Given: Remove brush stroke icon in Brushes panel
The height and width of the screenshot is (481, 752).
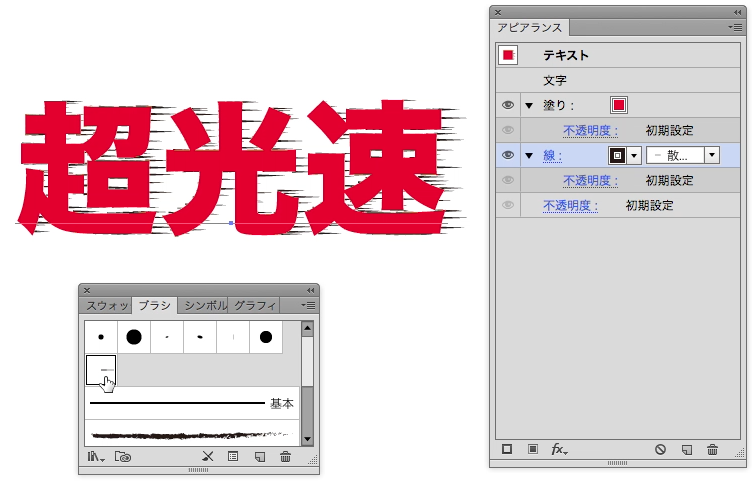Looking at the screenshot, I should 208,457.
